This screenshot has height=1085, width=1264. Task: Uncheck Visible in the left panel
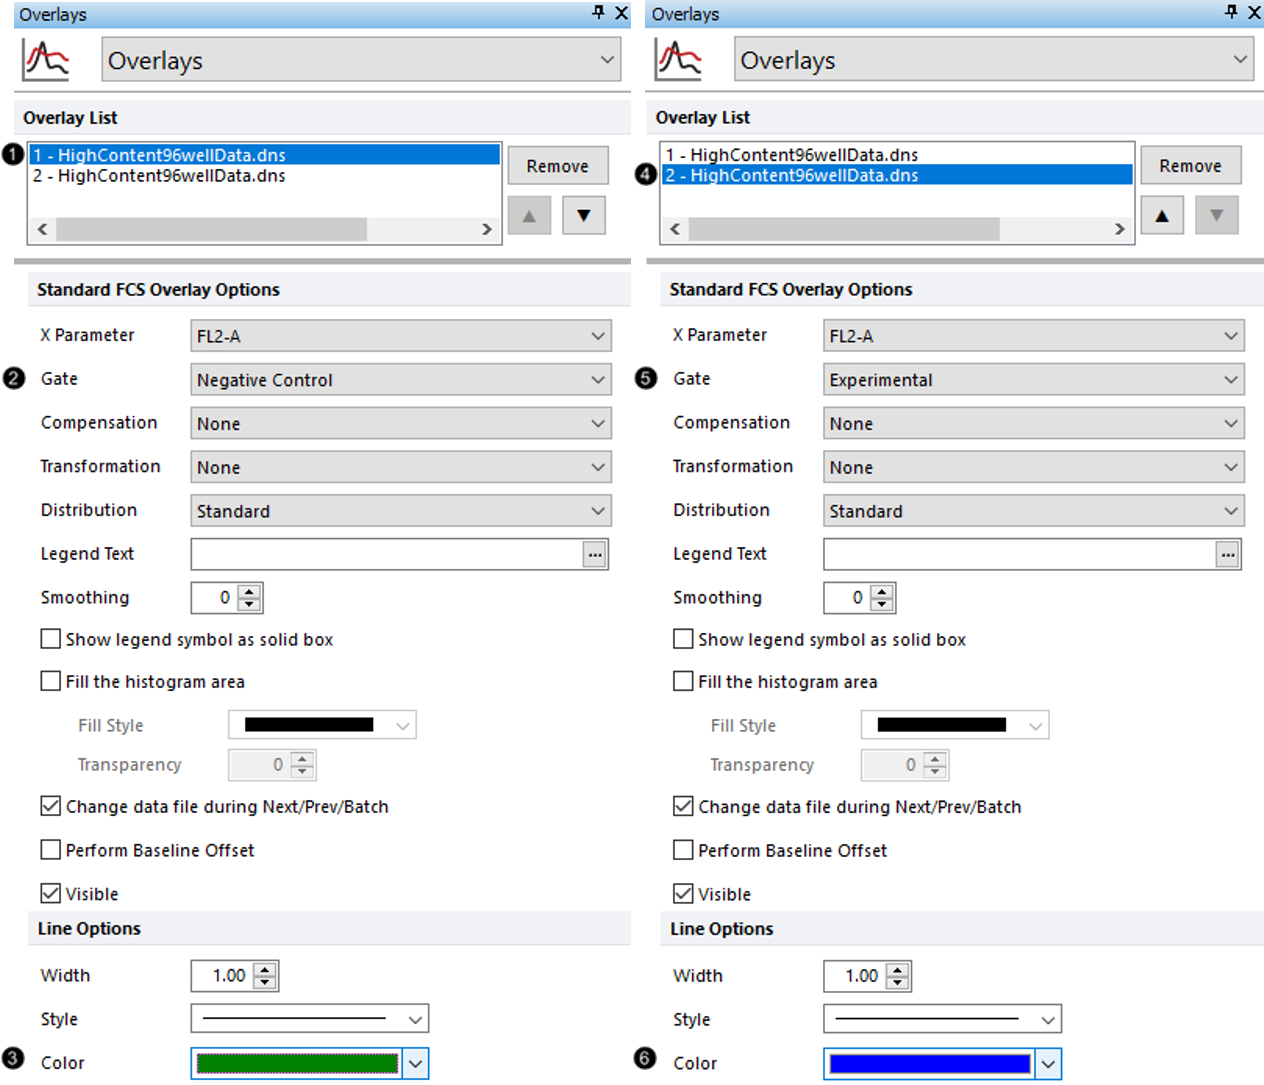pos(51,893)
